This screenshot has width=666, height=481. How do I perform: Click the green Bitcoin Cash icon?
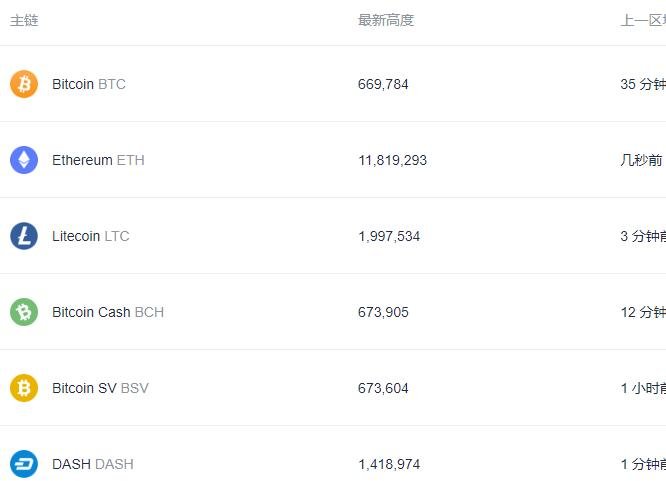click(24, 312)
